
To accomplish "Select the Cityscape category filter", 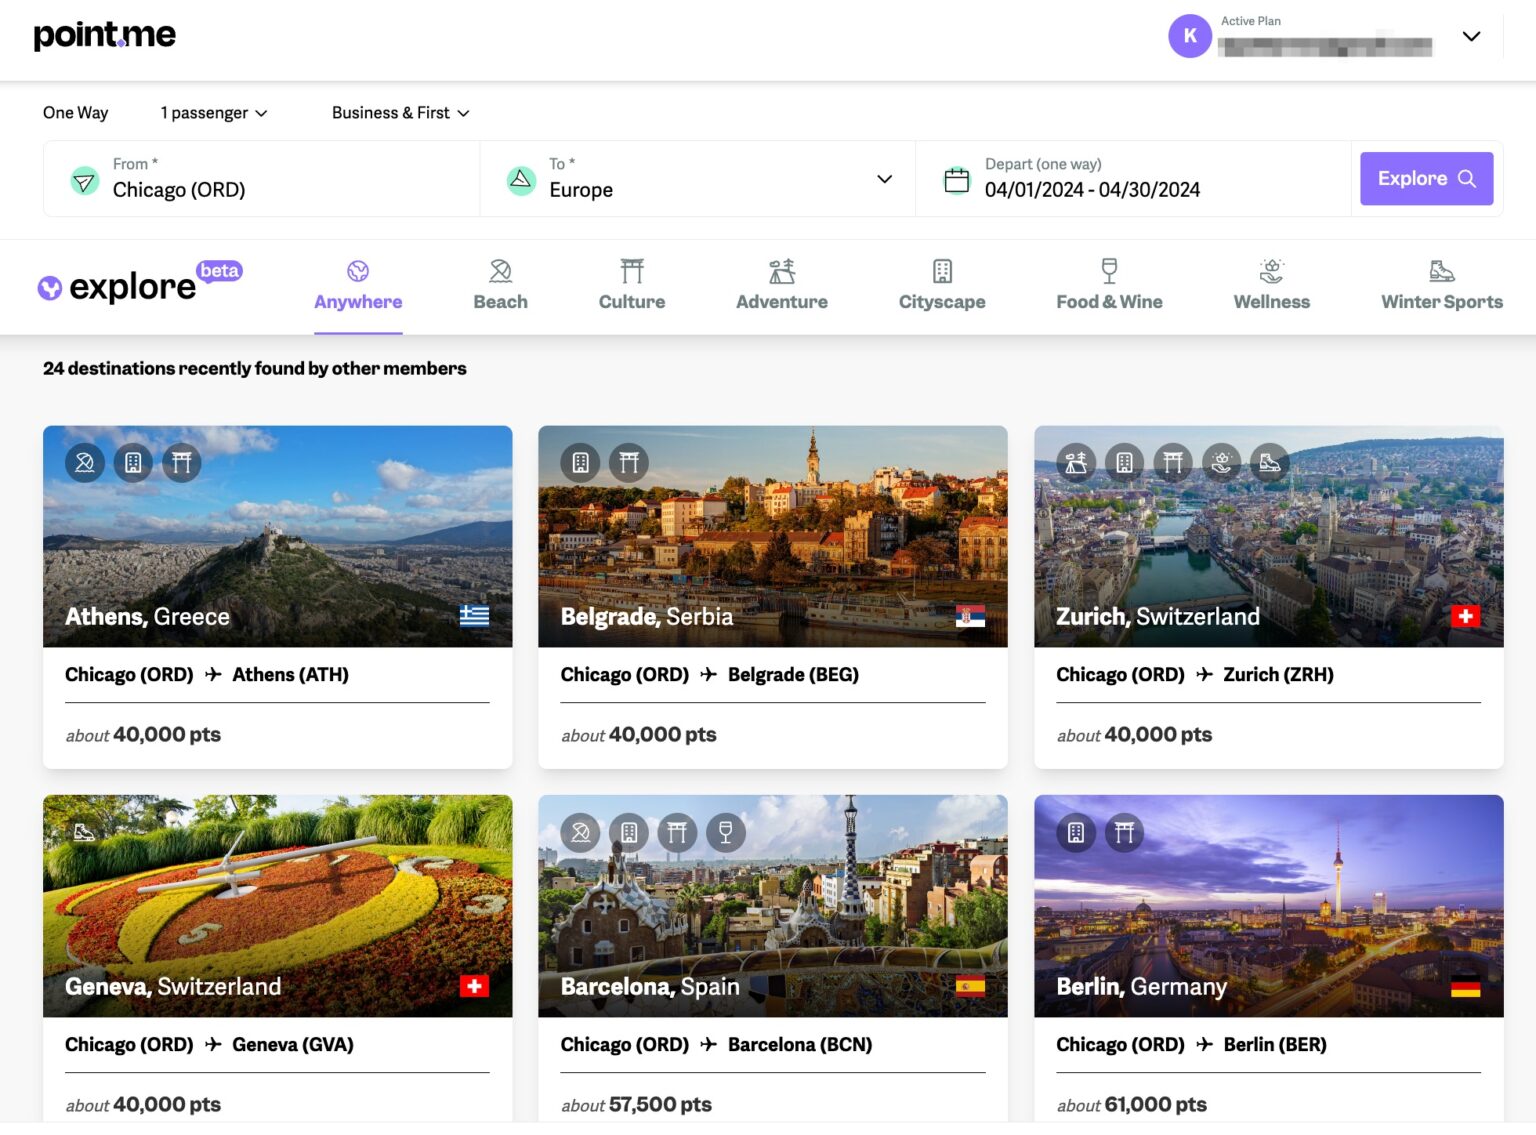I will click(940, 285).
